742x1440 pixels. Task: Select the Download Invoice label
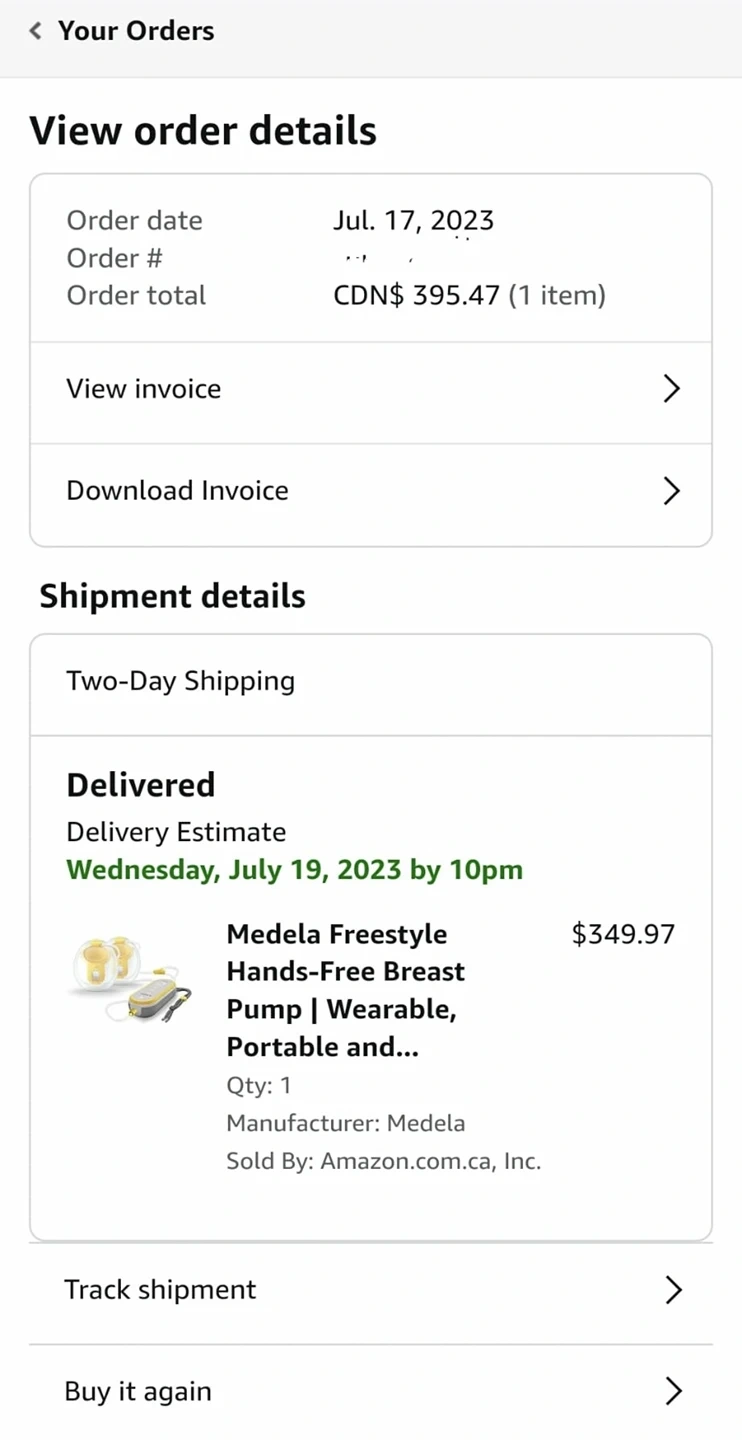click(x=177, y=491)
